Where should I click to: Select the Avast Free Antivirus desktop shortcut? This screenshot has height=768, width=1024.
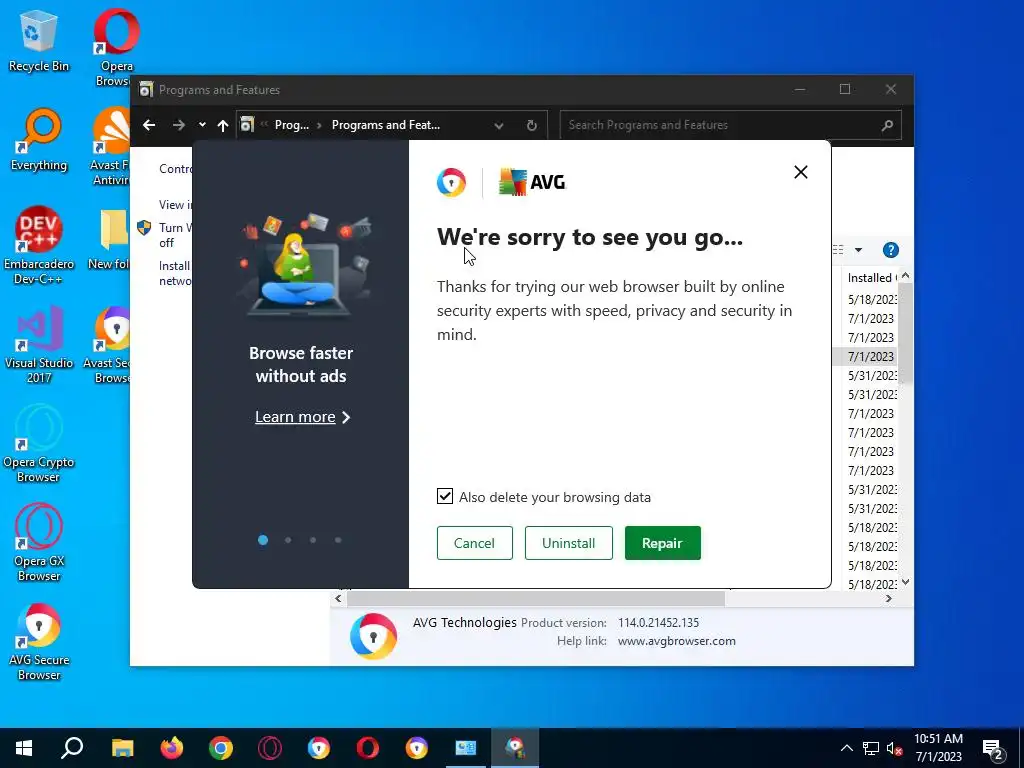(x=111, y=146)
